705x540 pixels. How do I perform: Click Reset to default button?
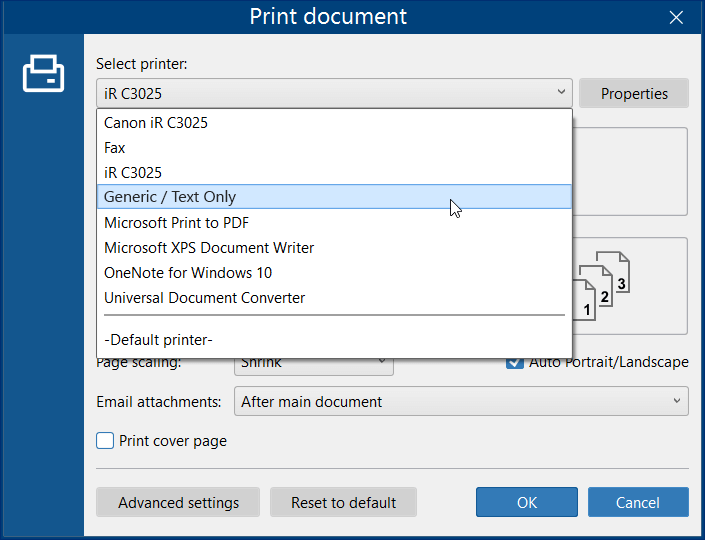(343, 502)
